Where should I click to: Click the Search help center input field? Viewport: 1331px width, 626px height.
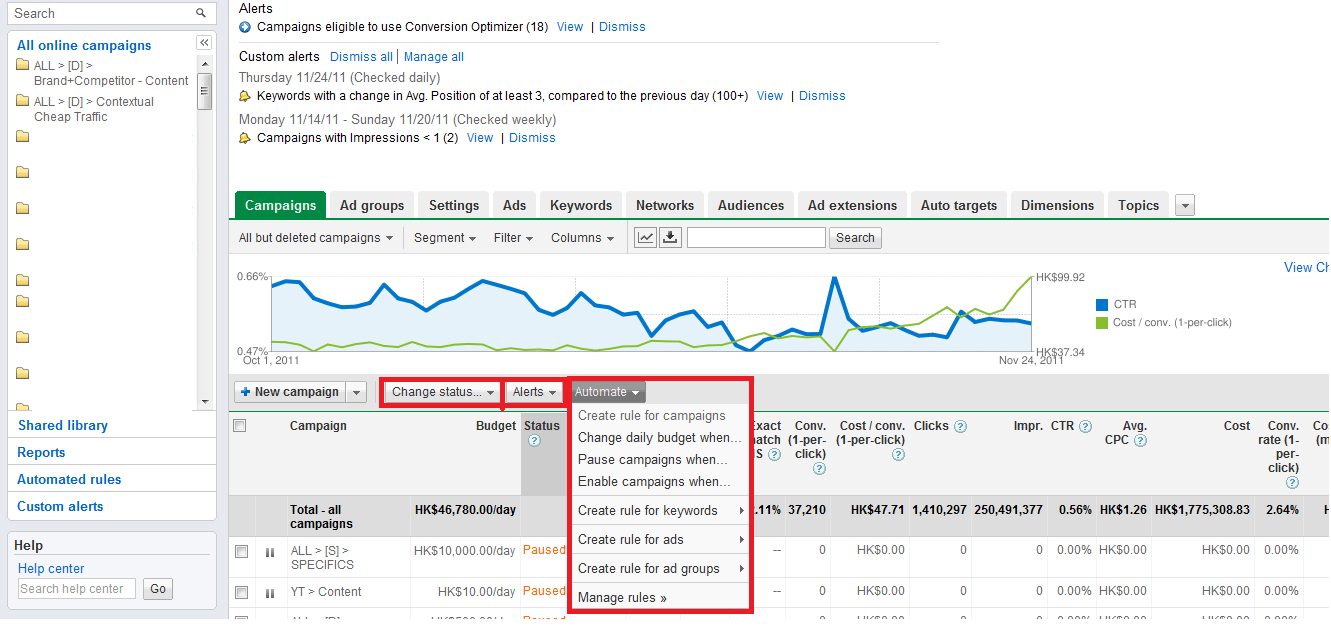[77, 589]
